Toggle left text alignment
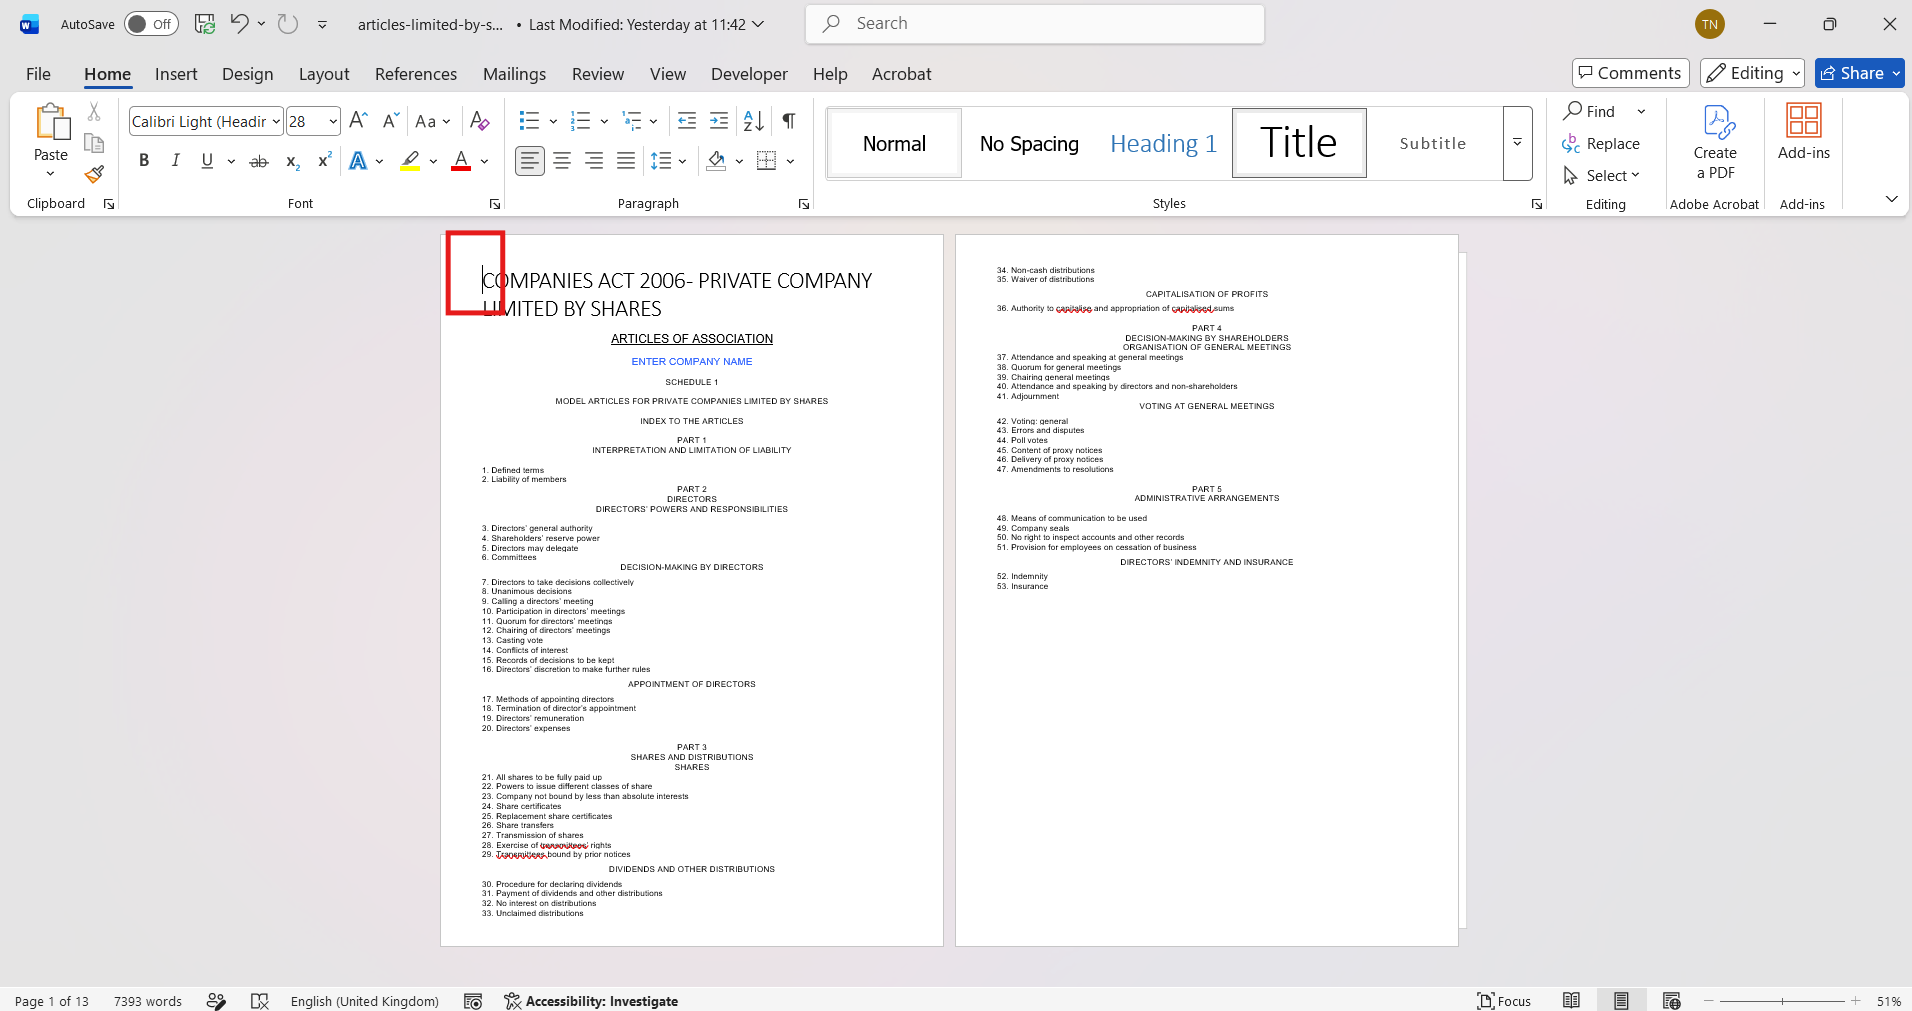 tap(530, 161)
